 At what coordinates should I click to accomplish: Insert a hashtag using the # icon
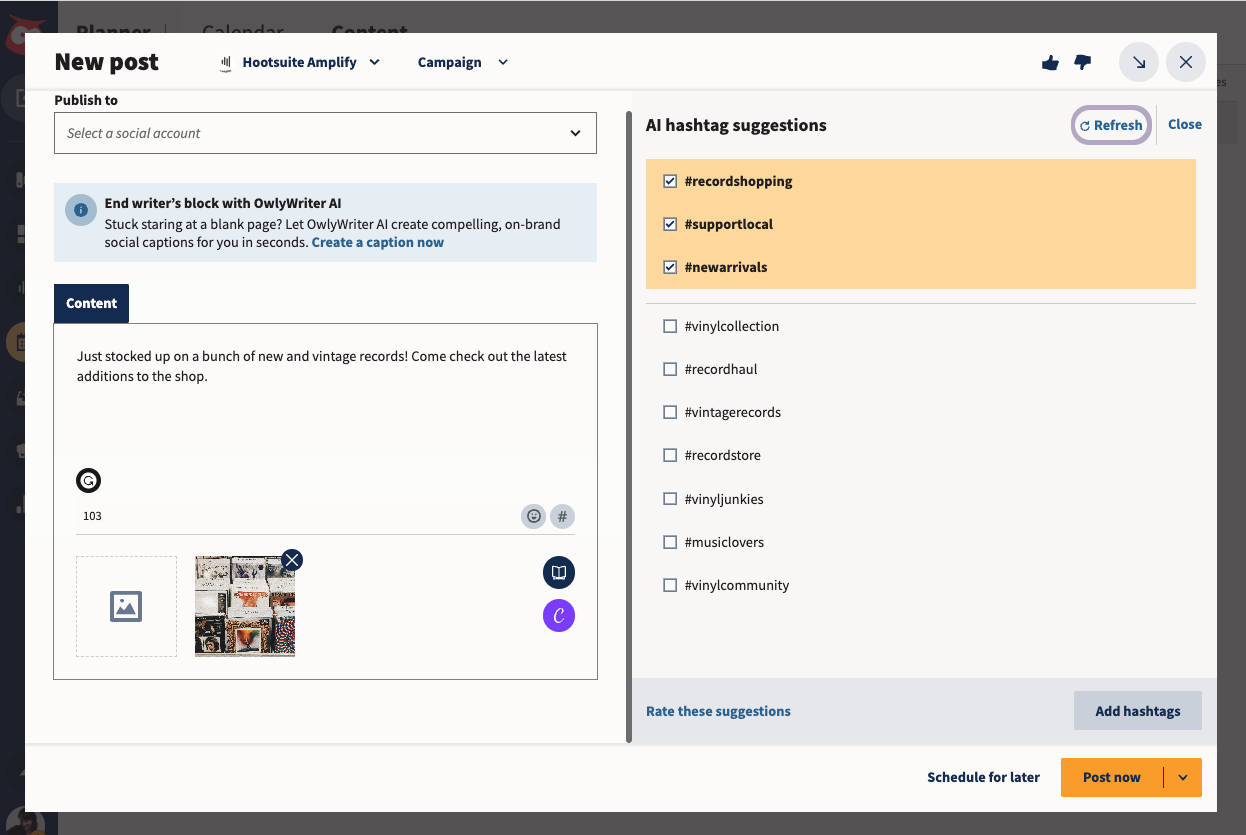point(562,516)
